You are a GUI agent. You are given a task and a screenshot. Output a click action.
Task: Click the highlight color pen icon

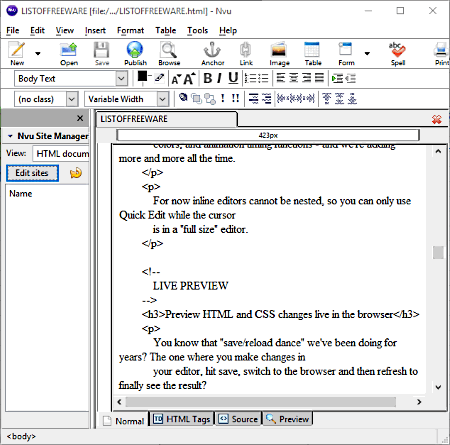click(160, 77)
